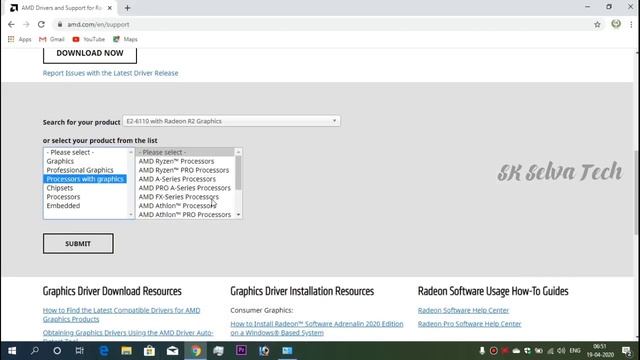This screenshot has width=640, height=360.
Task: Select Chipsets in the category list
Action: click(60, 188)
